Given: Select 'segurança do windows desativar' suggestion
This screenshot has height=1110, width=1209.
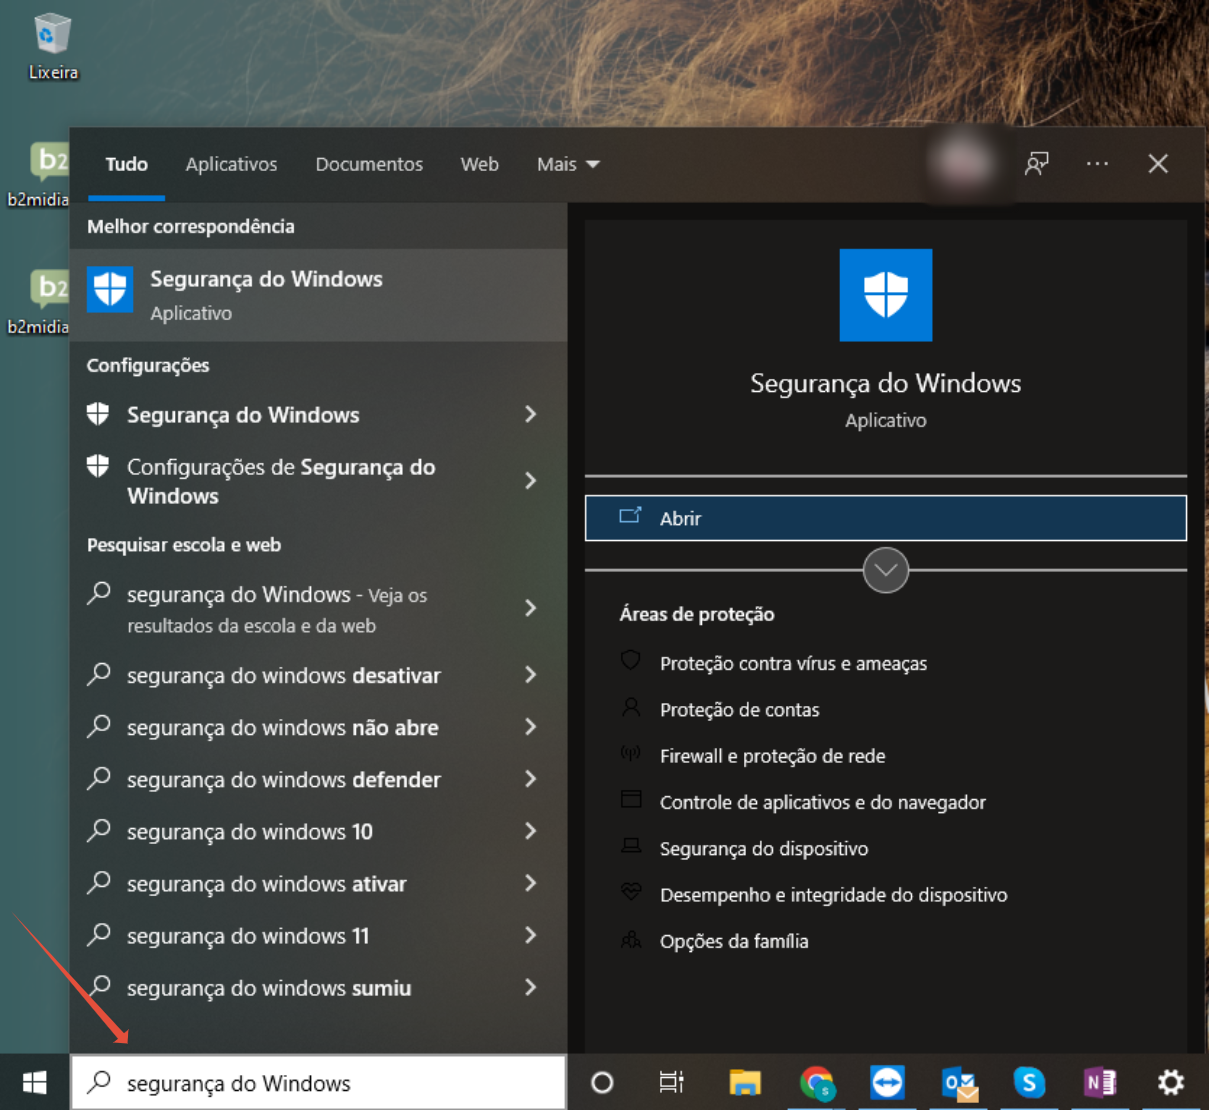Looking at the screenshot, I should (x=318, y=675).
